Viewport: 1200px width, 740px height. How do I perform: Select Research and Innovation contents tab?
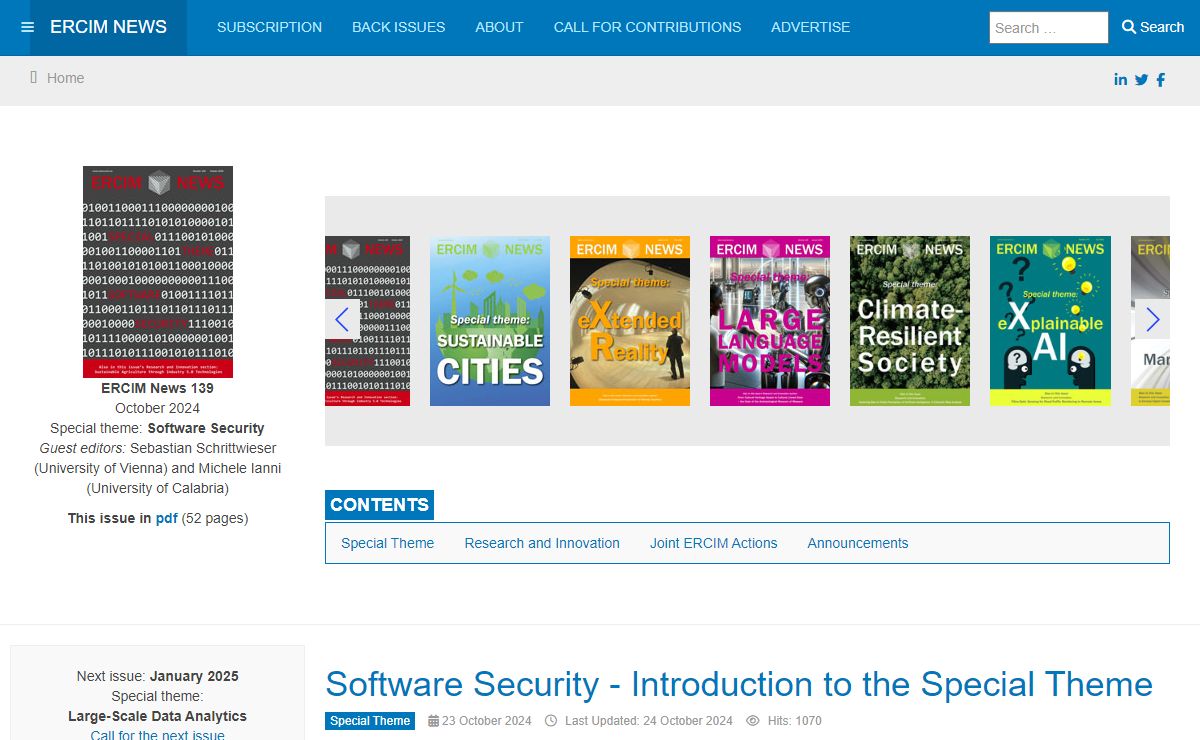[x=542, y=543]
